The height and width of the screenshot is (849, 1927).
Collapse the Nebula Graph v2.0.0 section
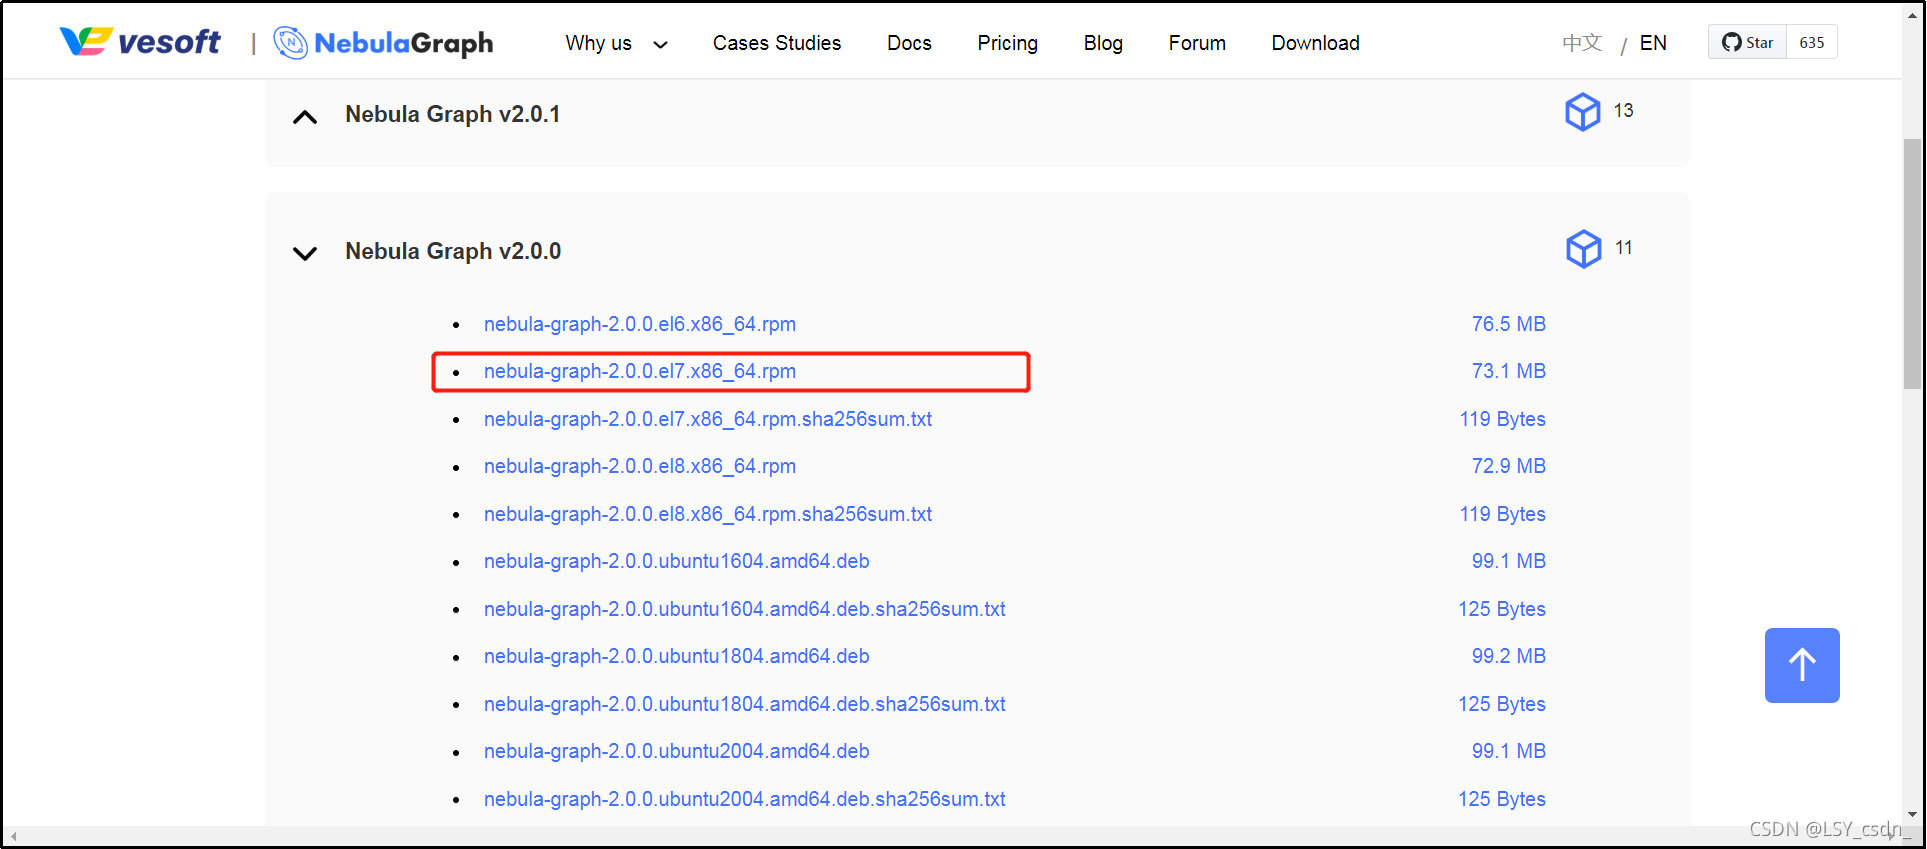click(x=305, y=253)
